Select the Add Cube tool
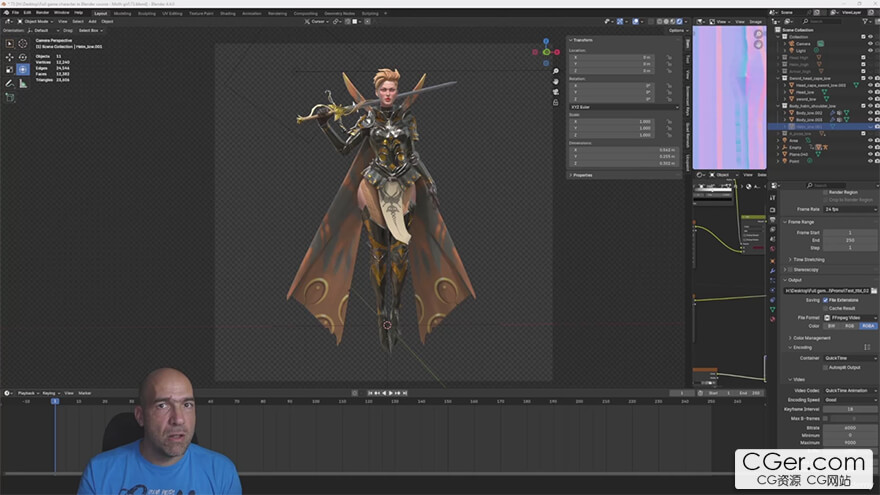Screen dimensions: 880x495 [x=10, y=98]
